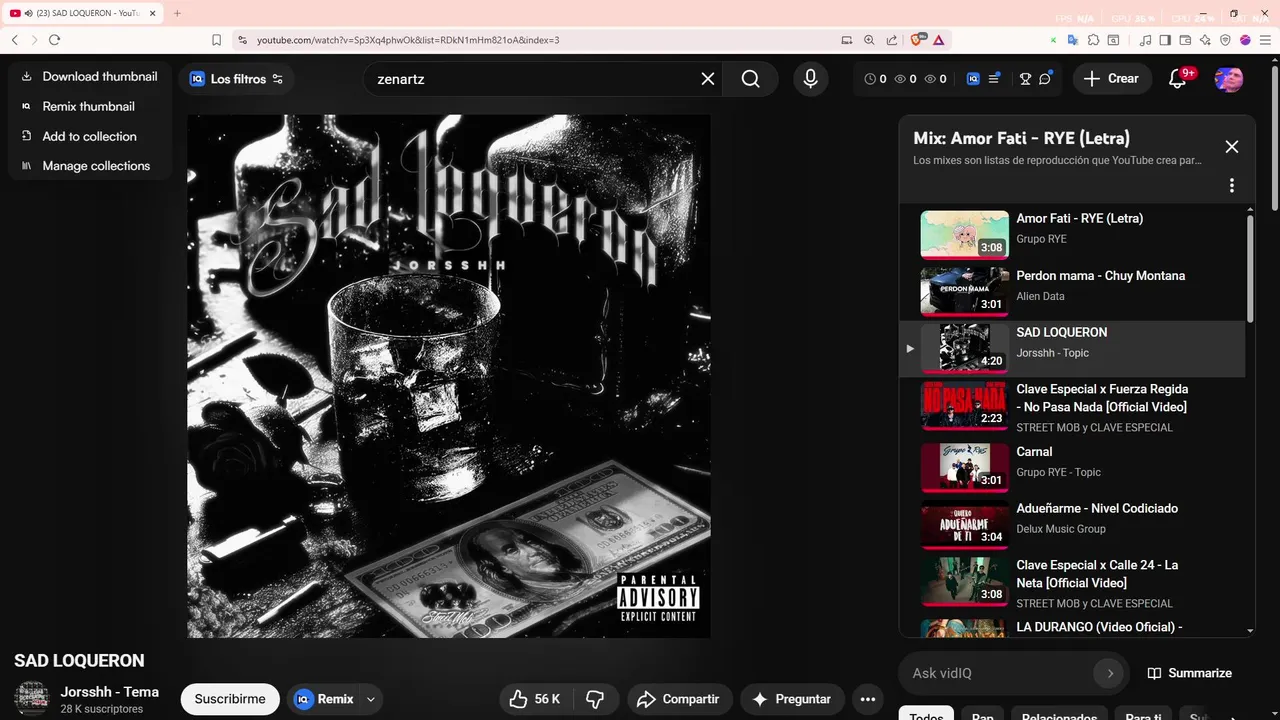Play No Pasa Nada [Official Video]
This screenshot has width=1280, height=720.
tap(1072, 406)
